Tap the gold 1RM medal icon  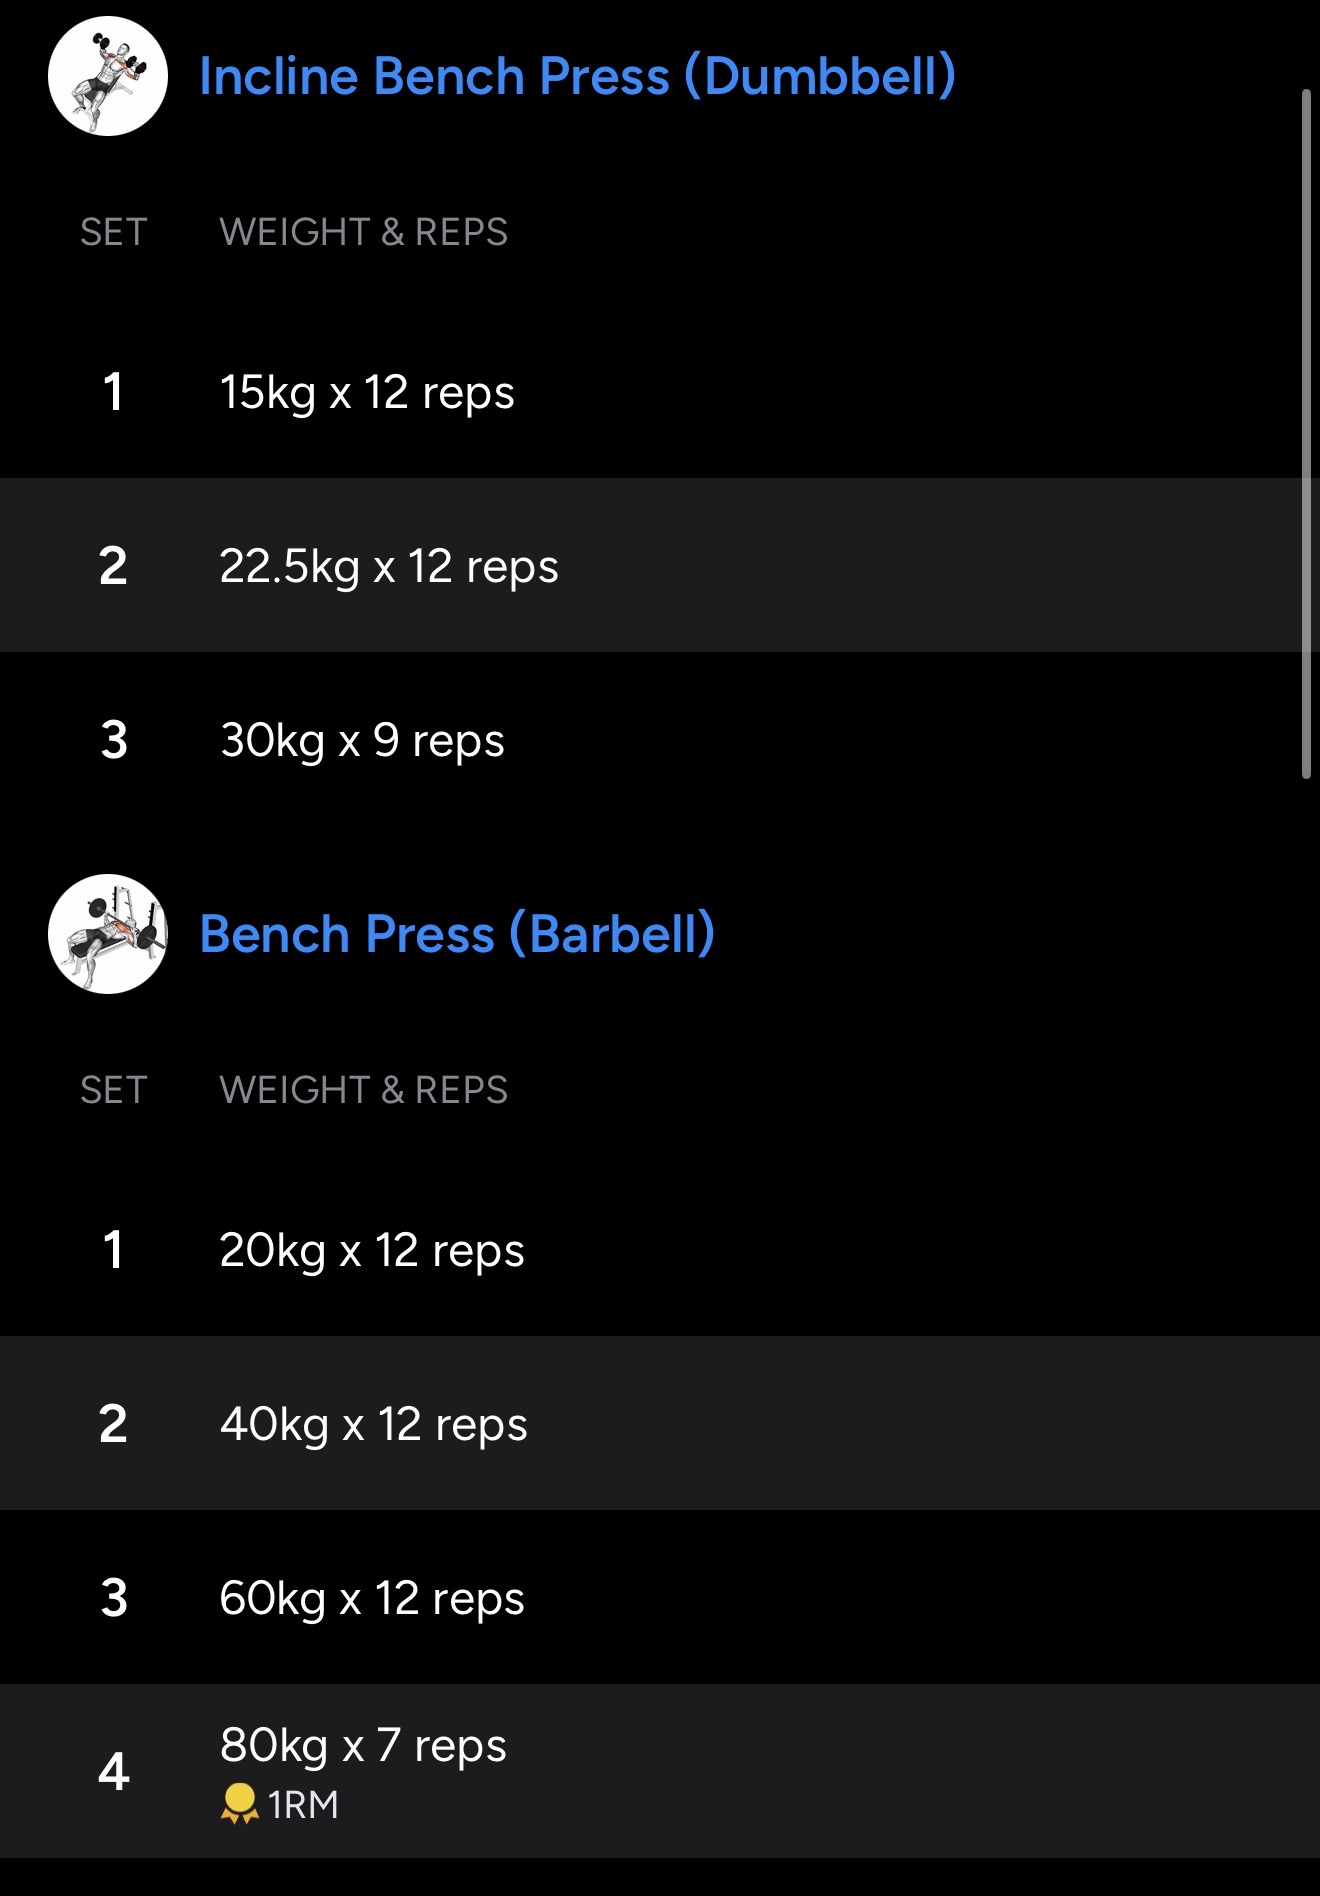(239, 1804)
